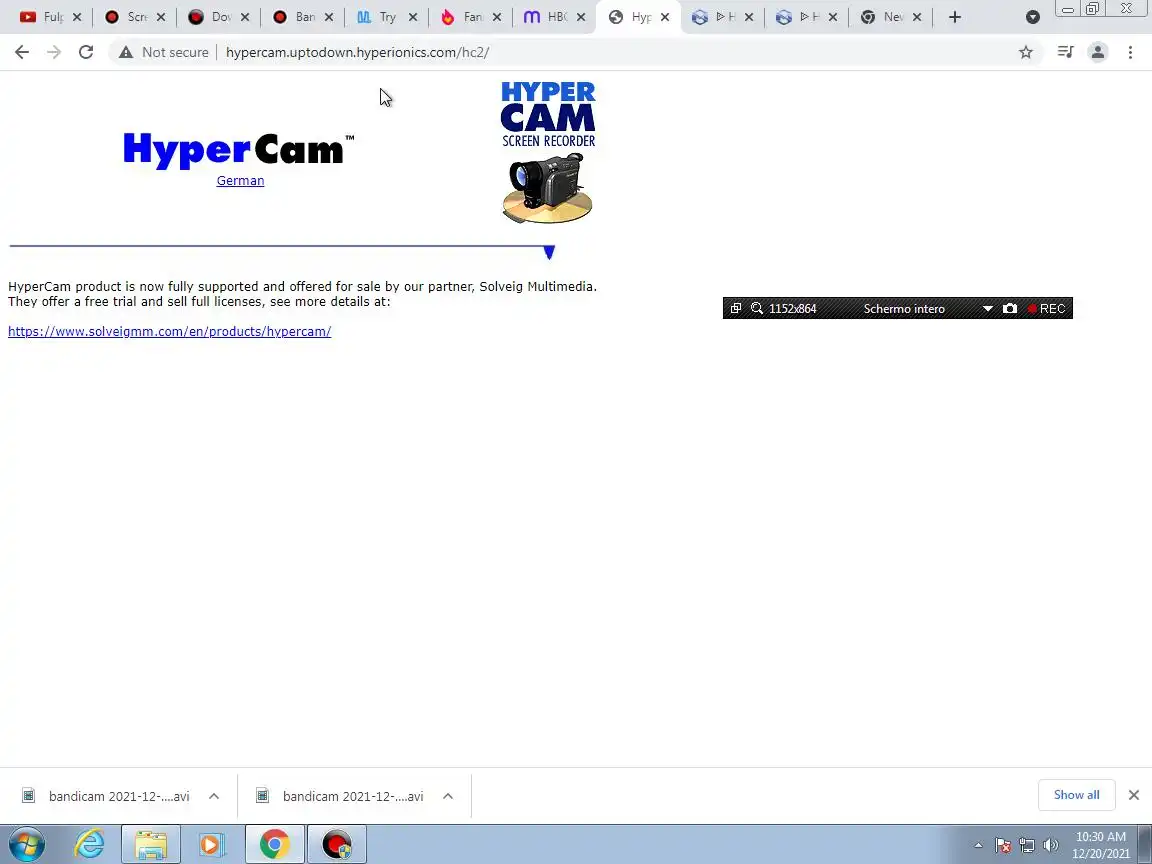Launch Internet Explorer from taskbar
This screenshot has width=1152, height=864.
[90, 844]
